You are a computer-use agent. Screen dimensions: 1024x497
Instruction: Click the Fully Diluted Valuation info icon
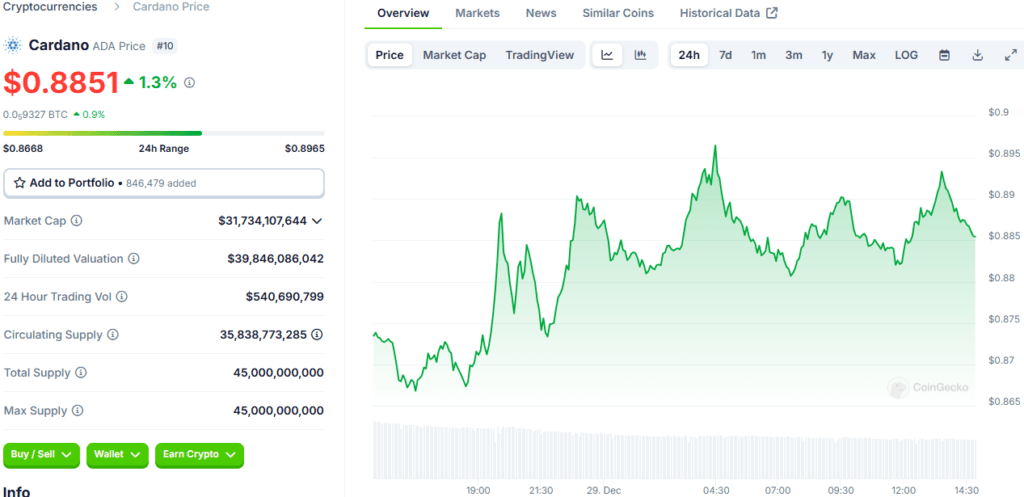(x=134, y=259)
